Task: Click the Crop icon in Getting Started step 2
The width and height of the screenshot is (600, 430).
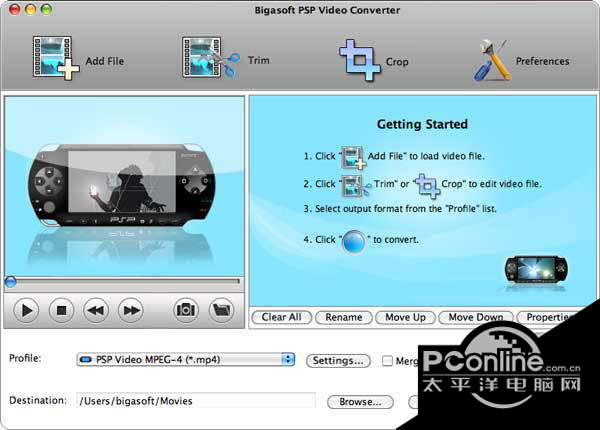Action: [427, 186]
